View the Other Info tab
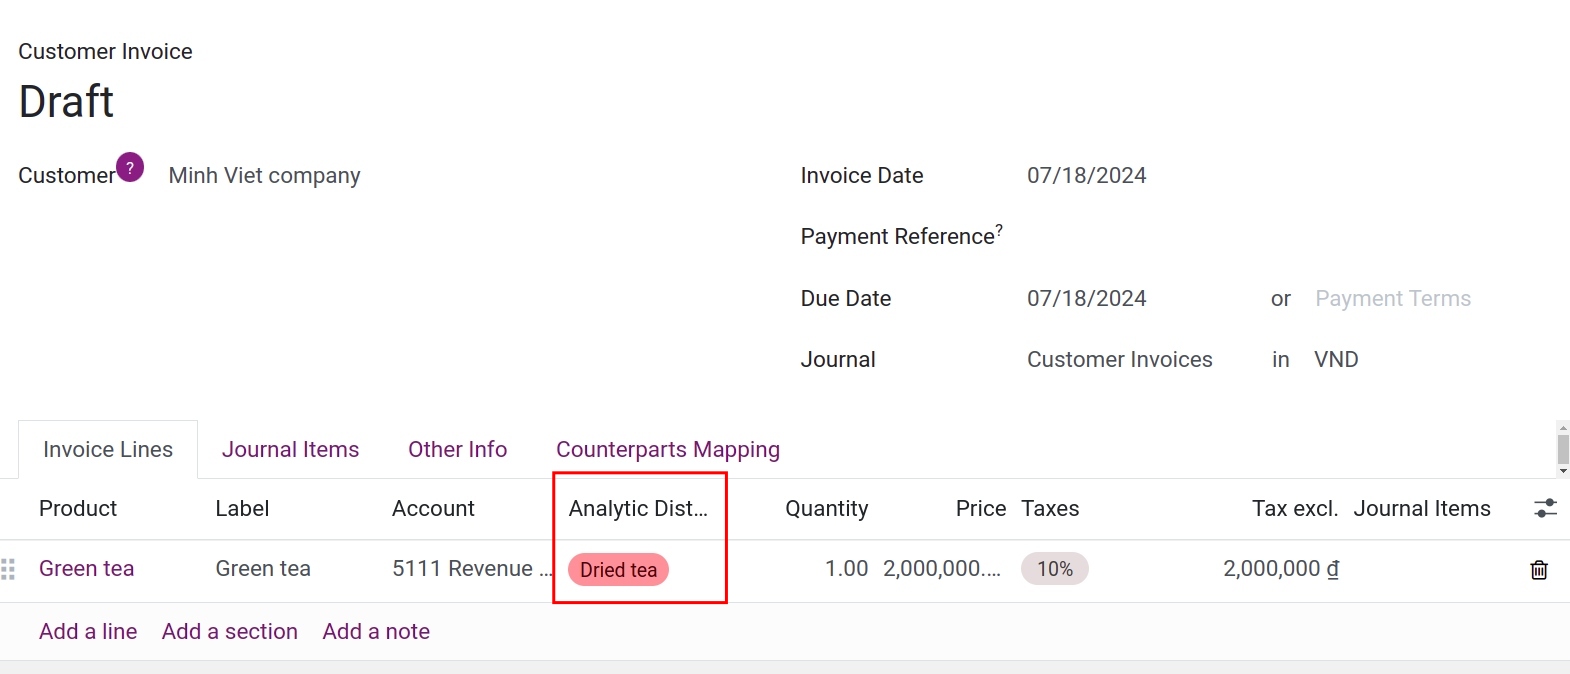1570x674 pixels. pos(457,449)
